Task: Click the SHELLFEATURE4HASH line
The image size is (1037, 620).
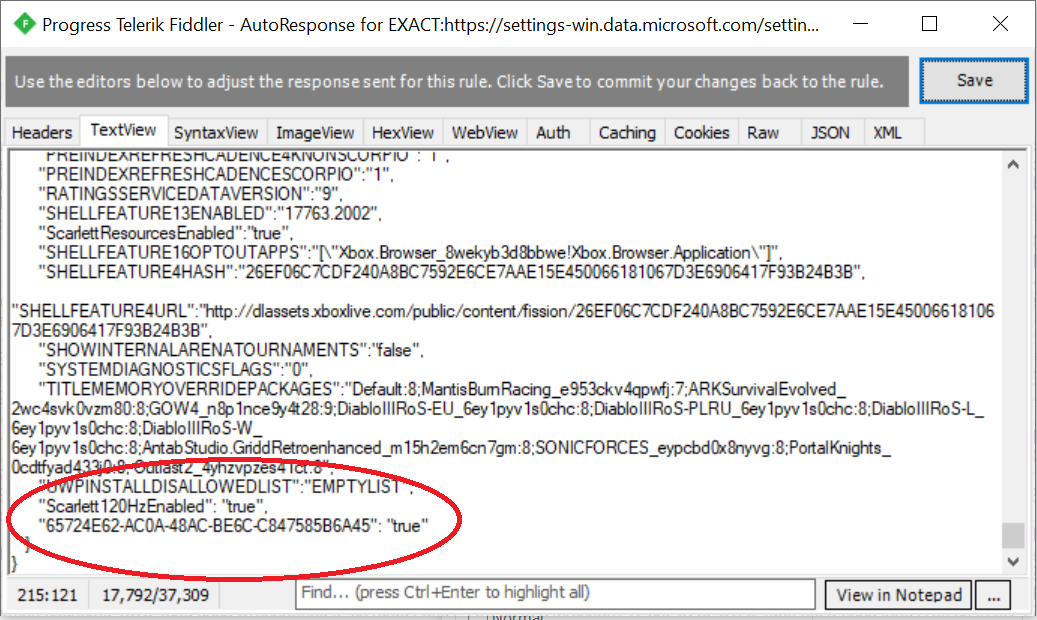Action: coord(452,272)
